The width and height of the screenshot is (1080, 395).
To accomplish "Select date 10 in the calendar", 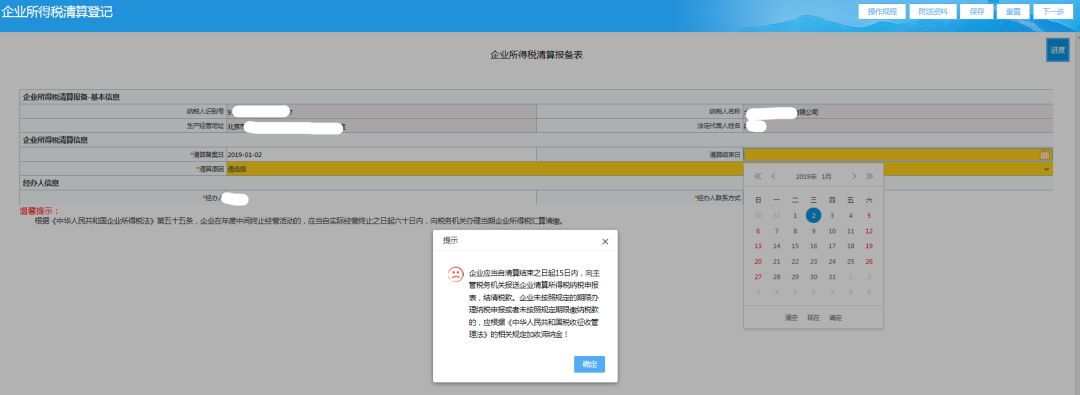I will click(832, 231).
